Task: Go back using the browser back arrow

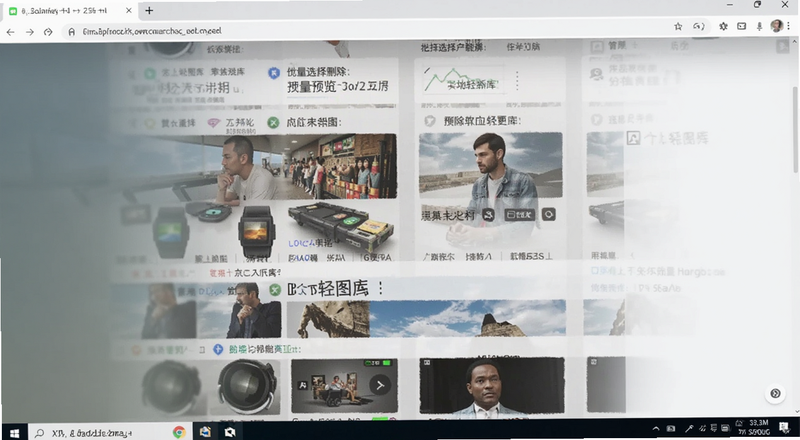Action: tap(10, 32)
